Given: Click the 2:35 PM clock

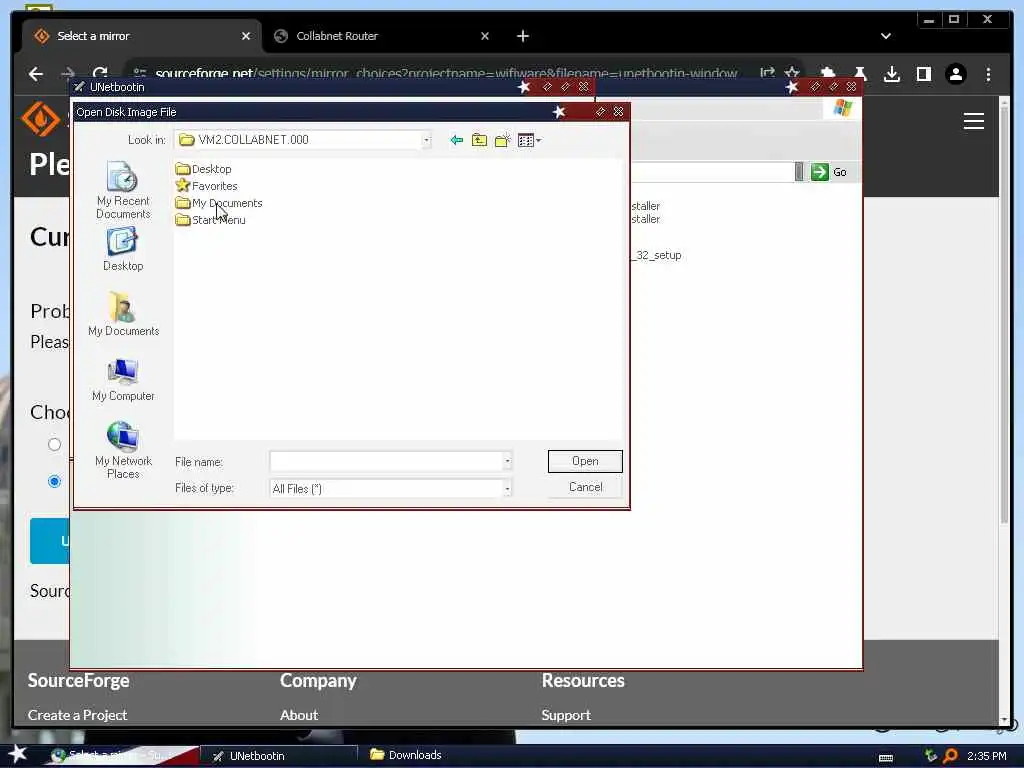Looking at the screenshot, I should pyautogui.click(x=987, y=756).
